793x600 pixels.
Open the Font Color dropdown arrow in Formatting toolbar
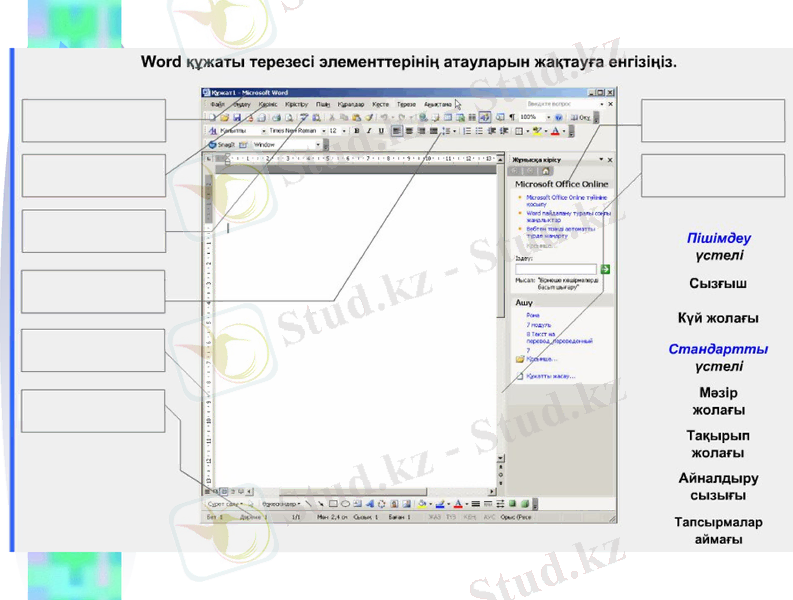click(x=564, y=131)
